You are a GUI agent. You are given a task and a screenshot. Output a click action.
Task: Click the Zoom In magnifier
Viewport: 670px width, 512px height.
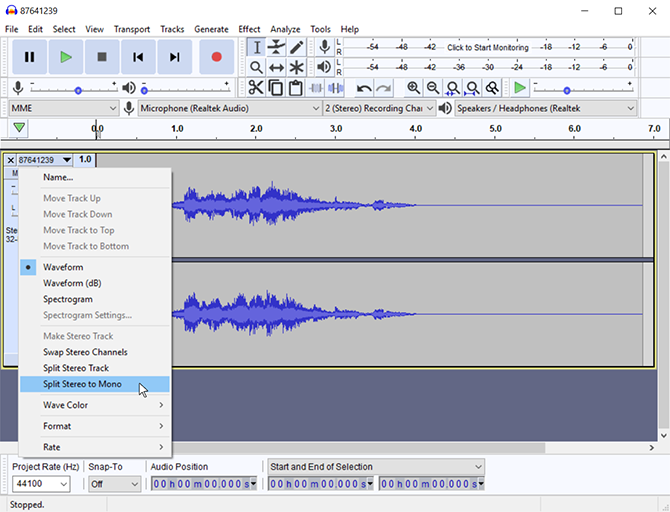click(x=413, y=89)
